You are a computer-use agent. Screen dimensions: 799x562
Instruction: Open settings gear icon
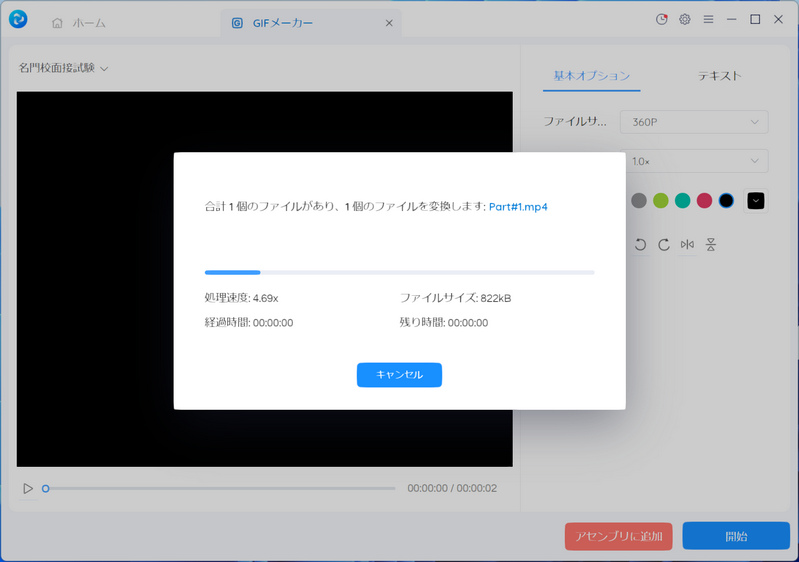(x=685, y=19)
